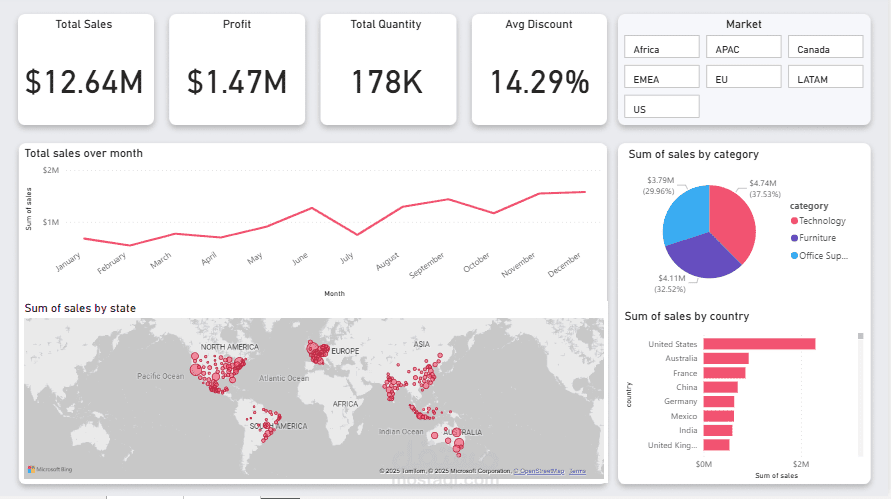Select the United Kingdom sales bar
891x499 pixels.
(717, 445)
